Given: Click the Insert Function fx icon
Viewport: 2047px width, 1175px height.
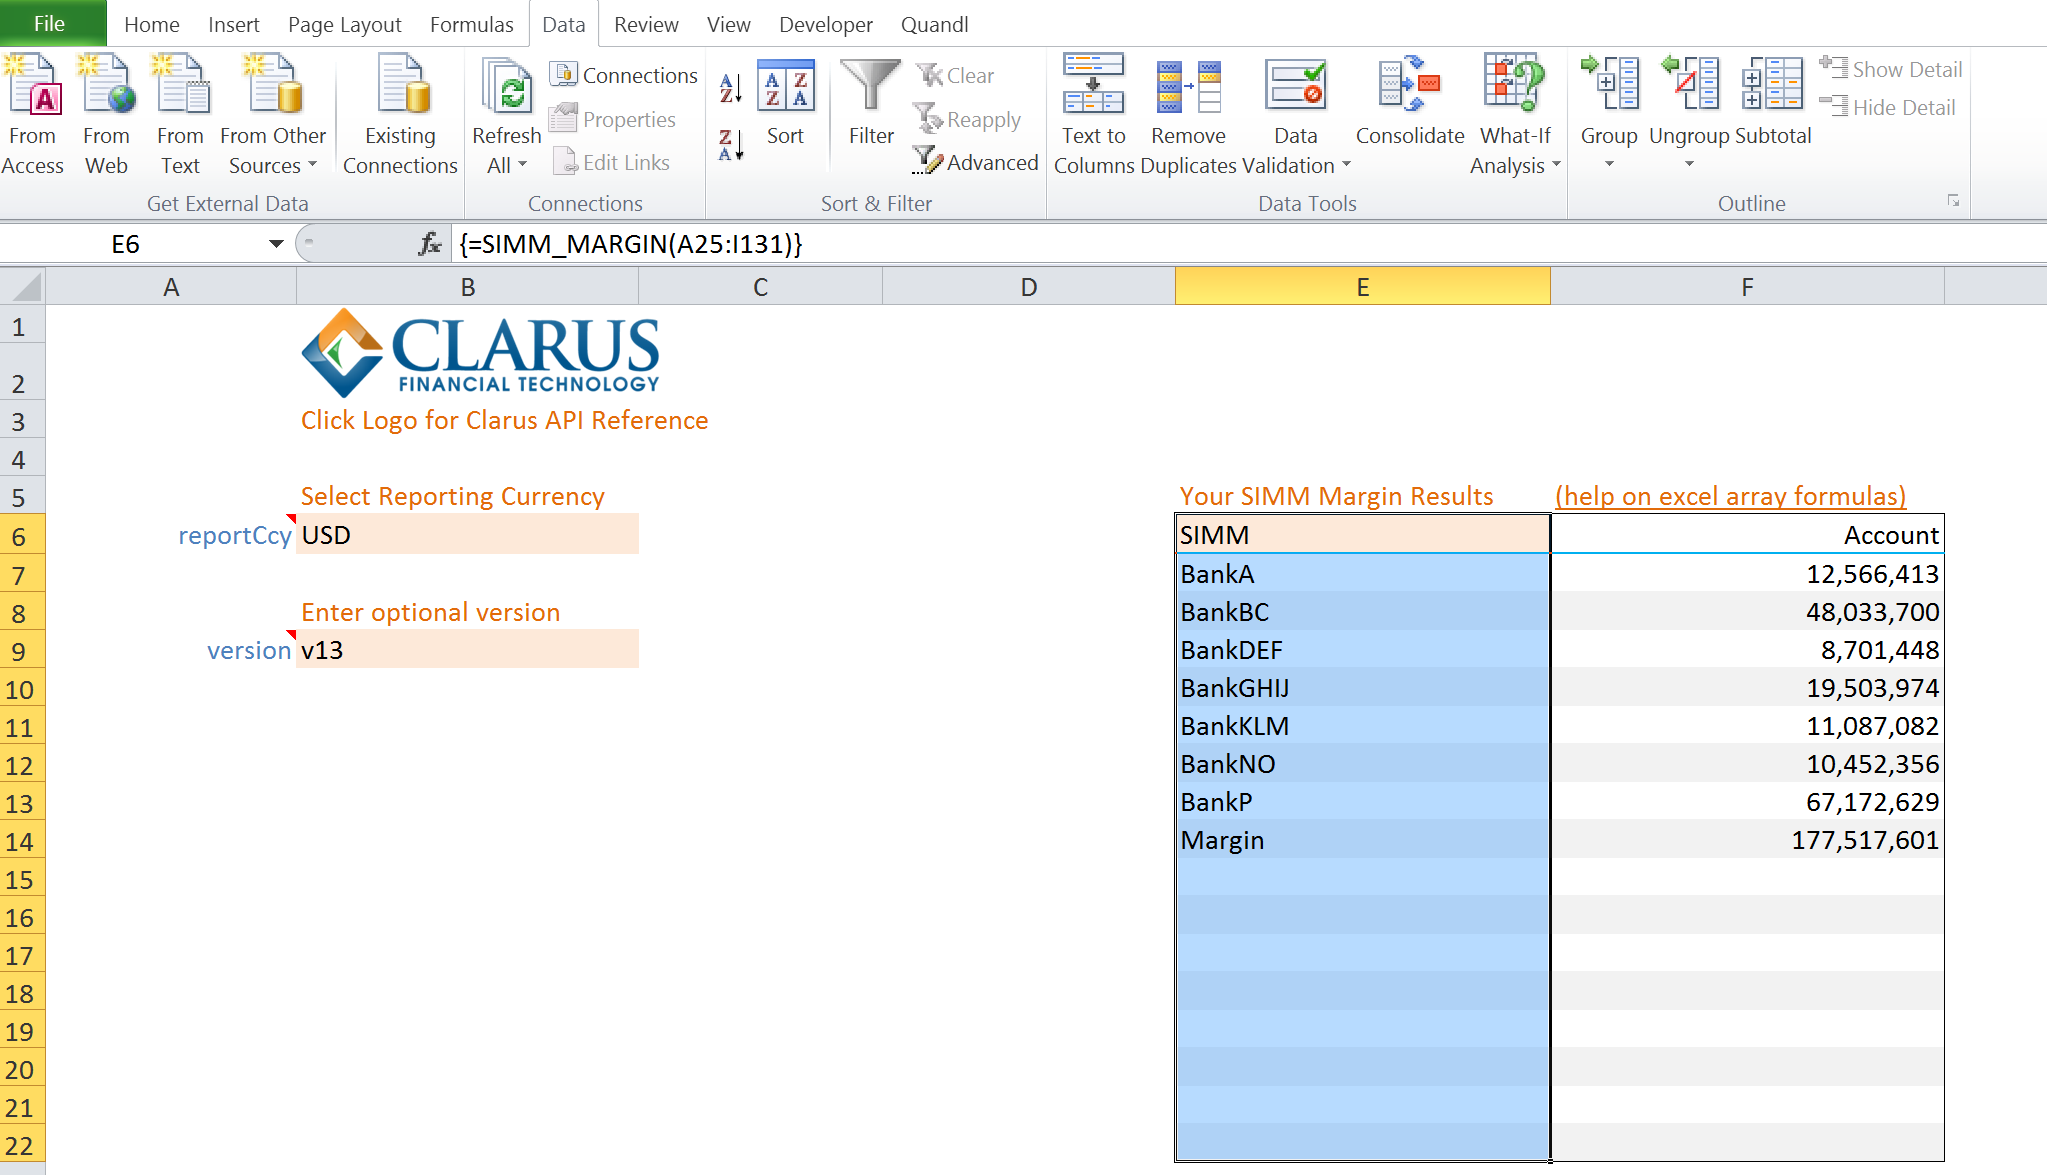Looking at the screenshot, I should [x=430, y=244].
